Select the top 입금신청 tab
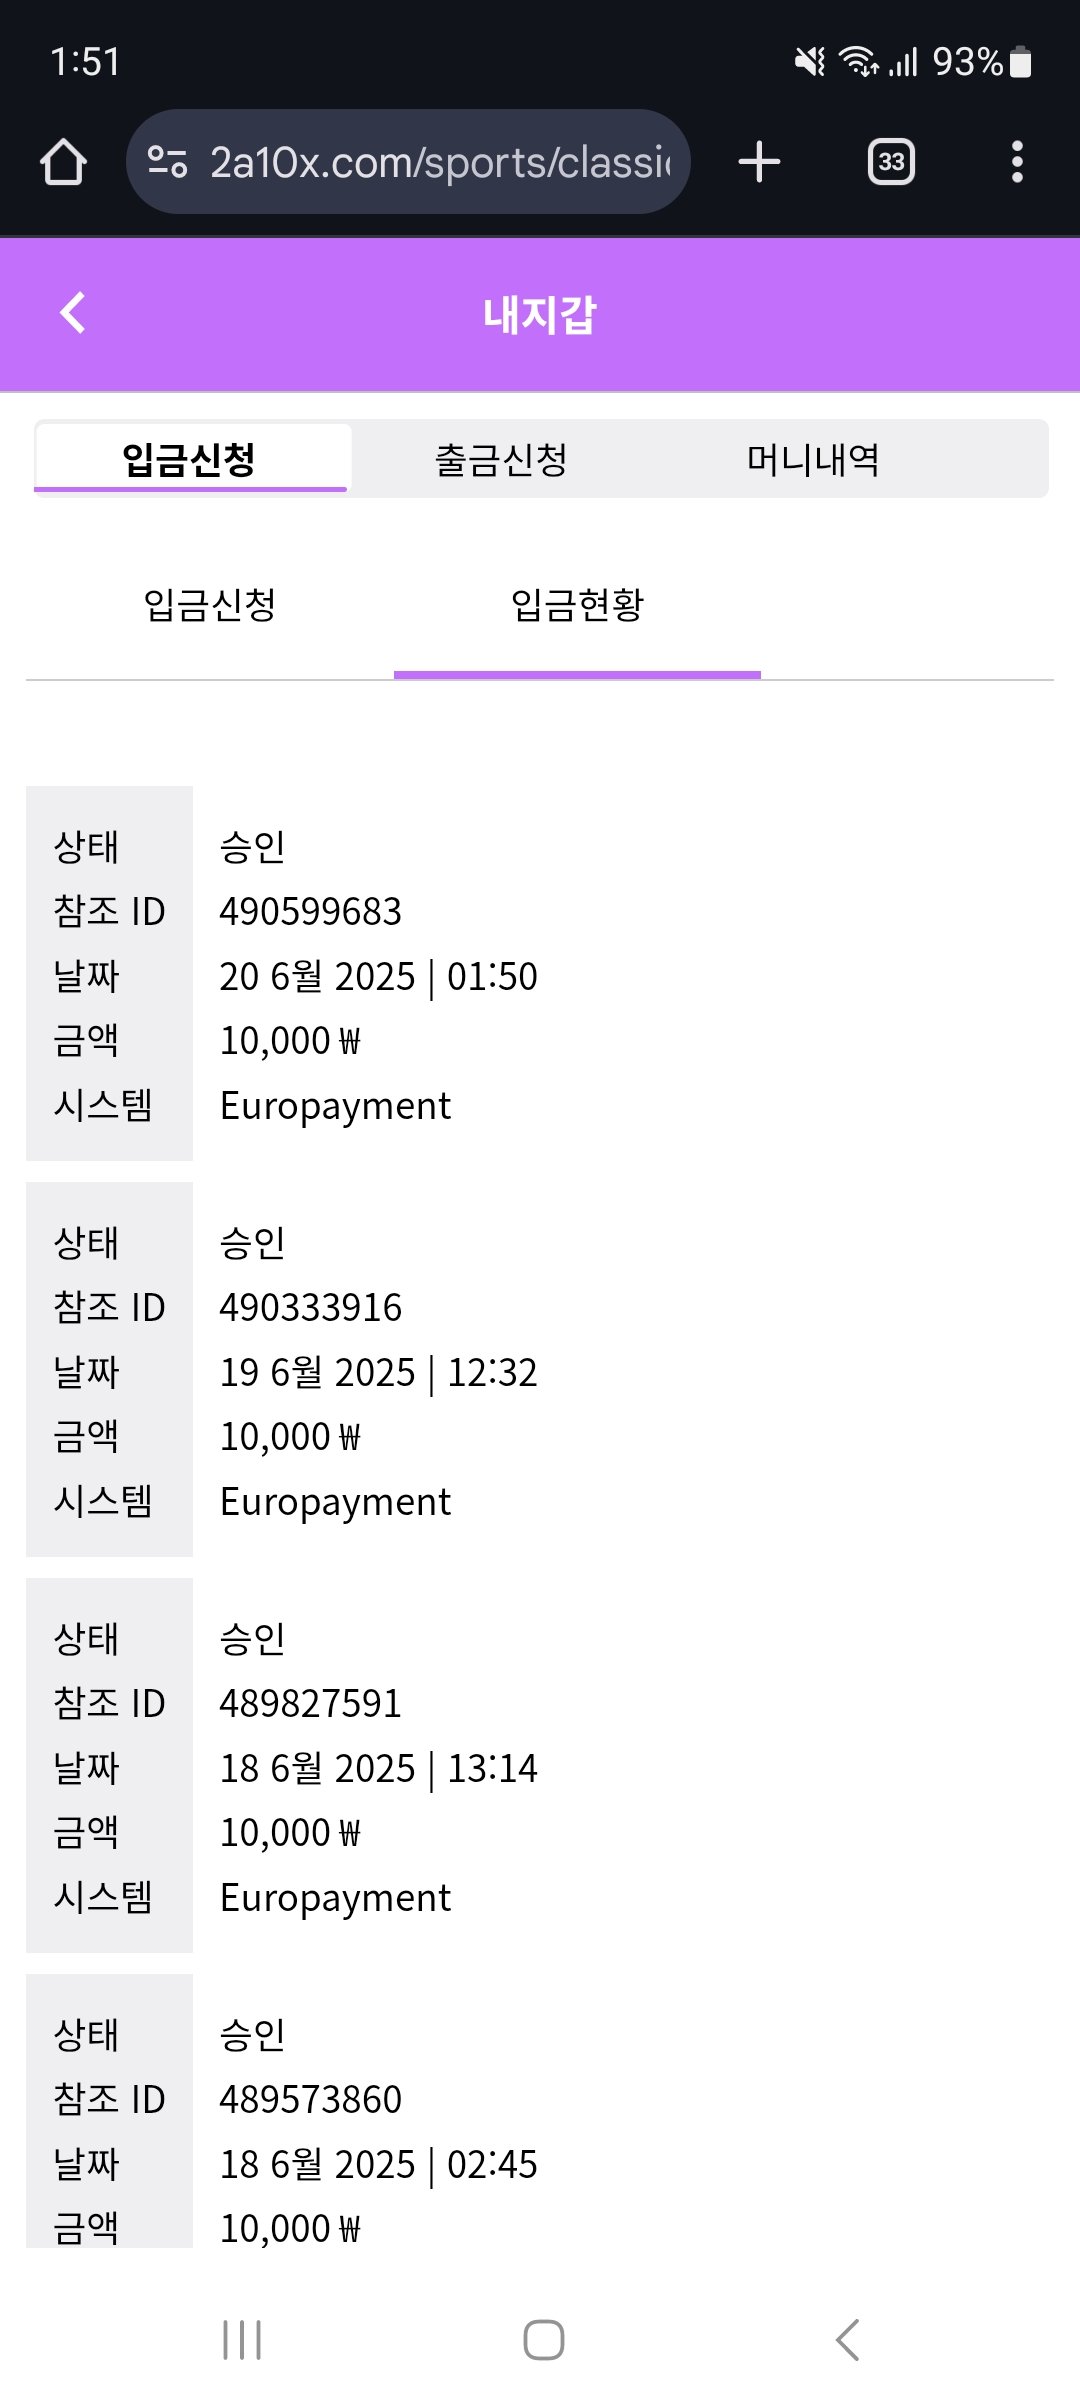 (x=190, y=460)
